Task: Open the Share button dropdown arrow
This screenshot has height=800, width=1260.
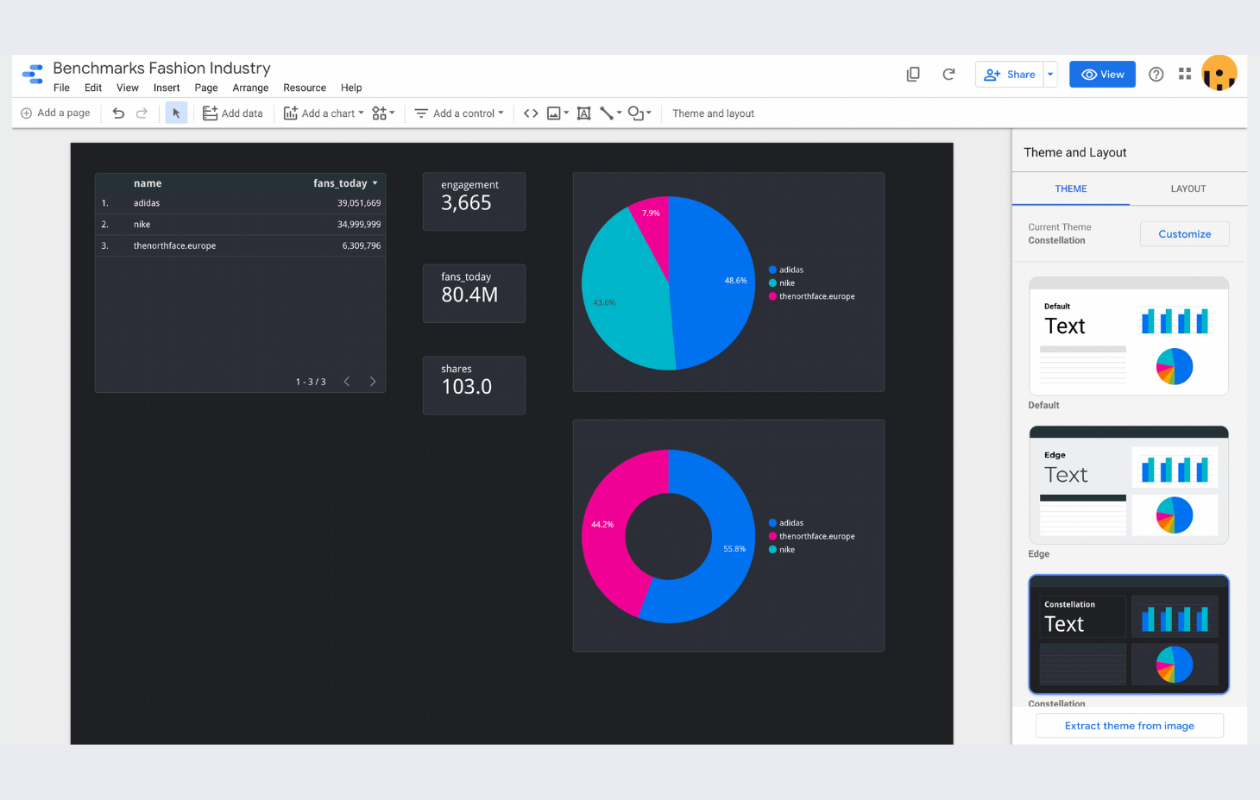Action: pos(1050,74)
